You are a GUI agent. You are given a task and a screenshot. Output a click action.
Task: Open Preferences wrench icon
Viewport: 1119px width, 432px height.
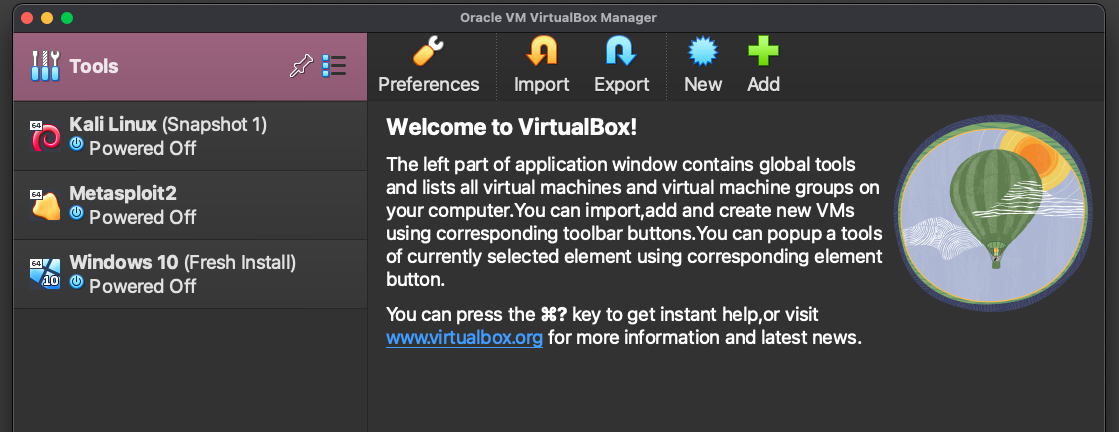tap(428, 52)
